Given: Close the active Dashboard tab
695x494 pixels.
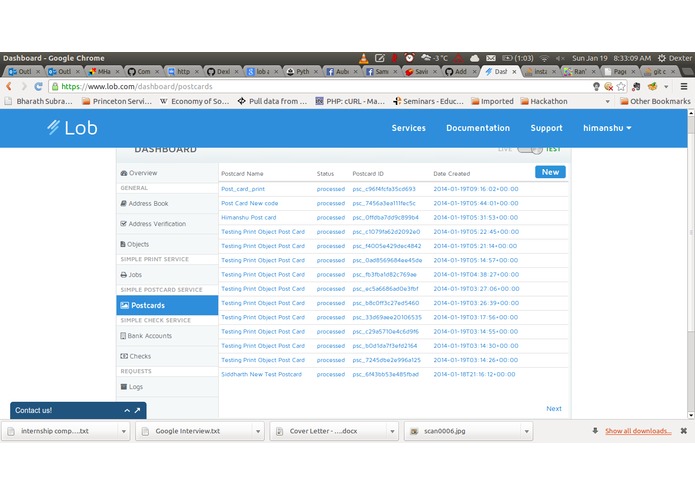Looking at the screenshot, I should tap(514, 71).
